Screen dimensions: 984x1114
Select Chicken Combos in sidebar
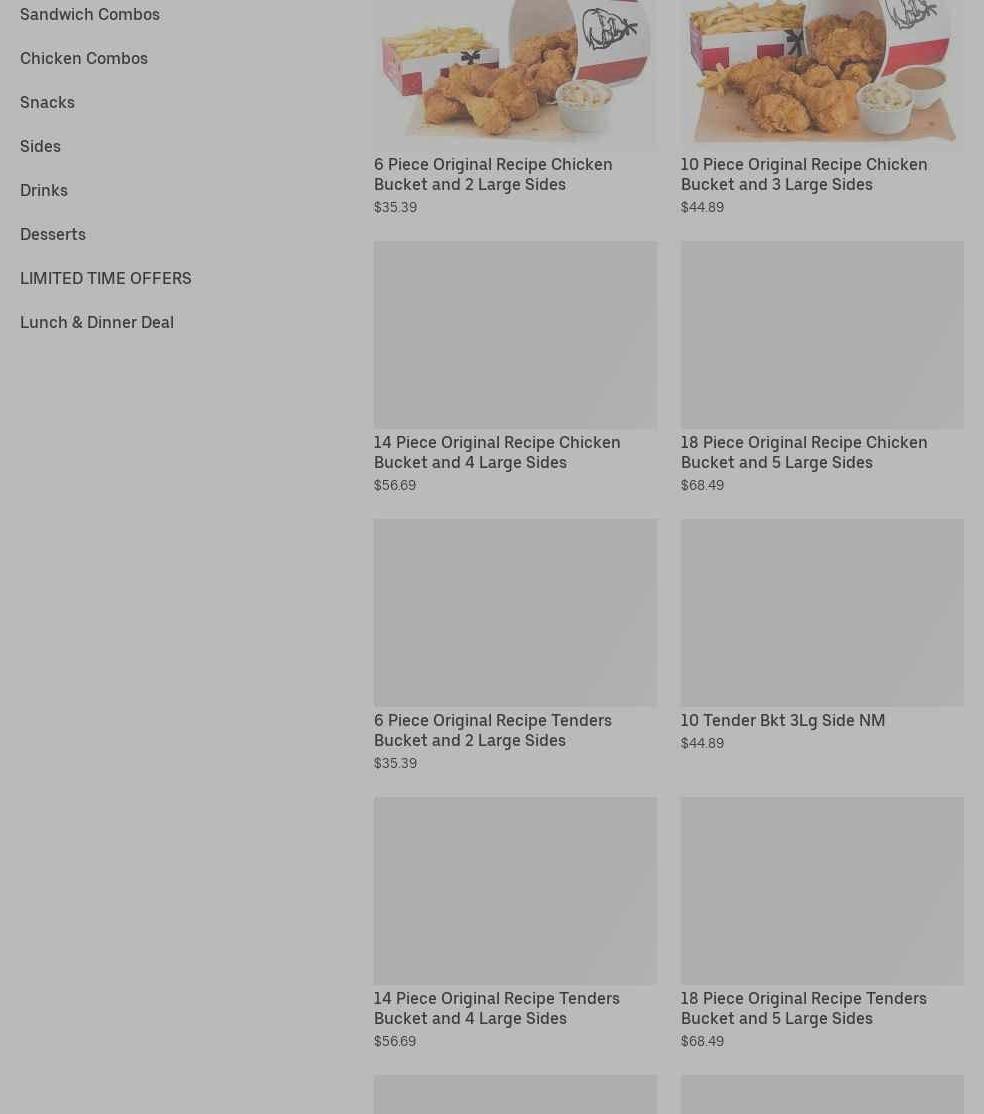click(x=84, y=58)
